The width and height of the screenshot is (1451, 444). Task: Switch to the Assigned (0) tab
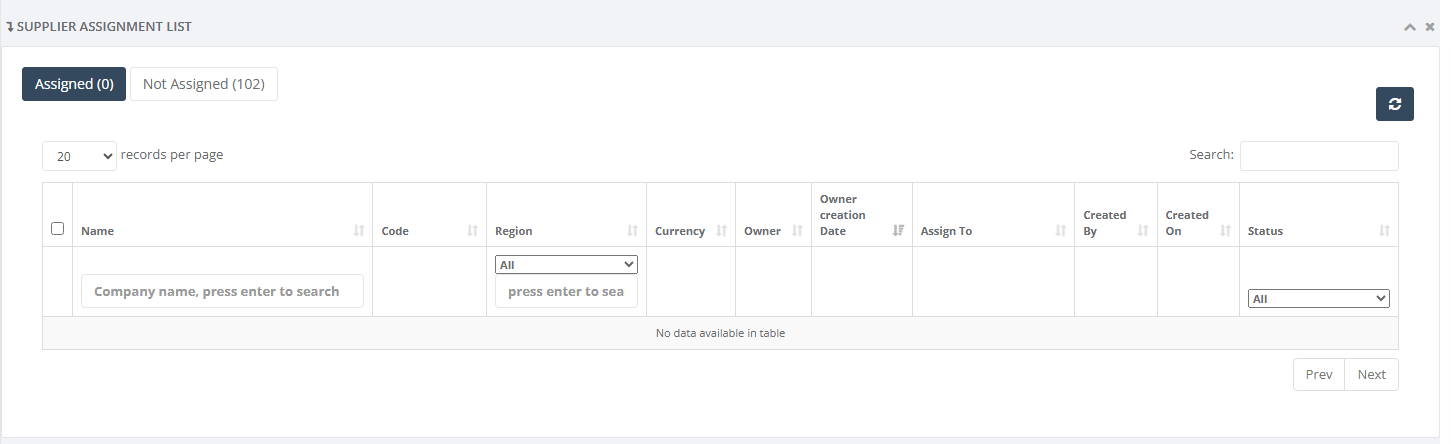click(x=74, y=84)
